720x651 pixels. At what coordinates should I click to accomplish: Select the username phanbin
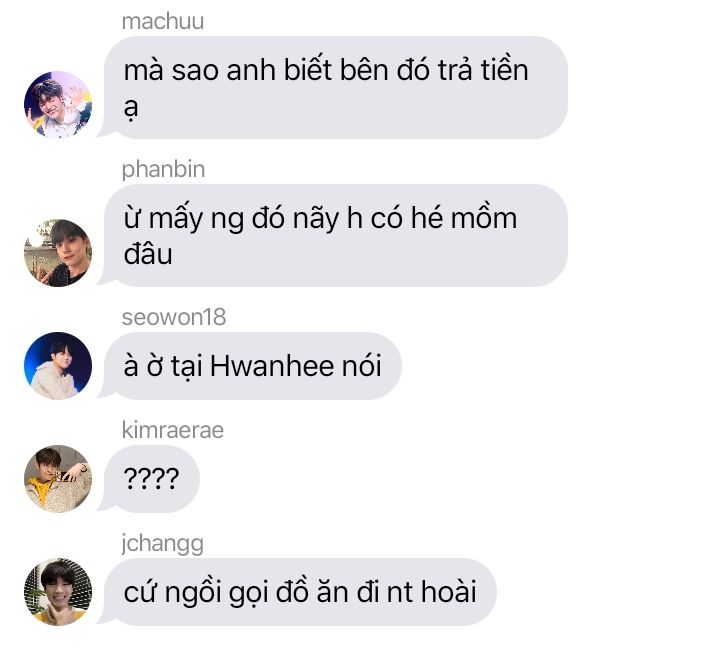(x=163, y=170)
